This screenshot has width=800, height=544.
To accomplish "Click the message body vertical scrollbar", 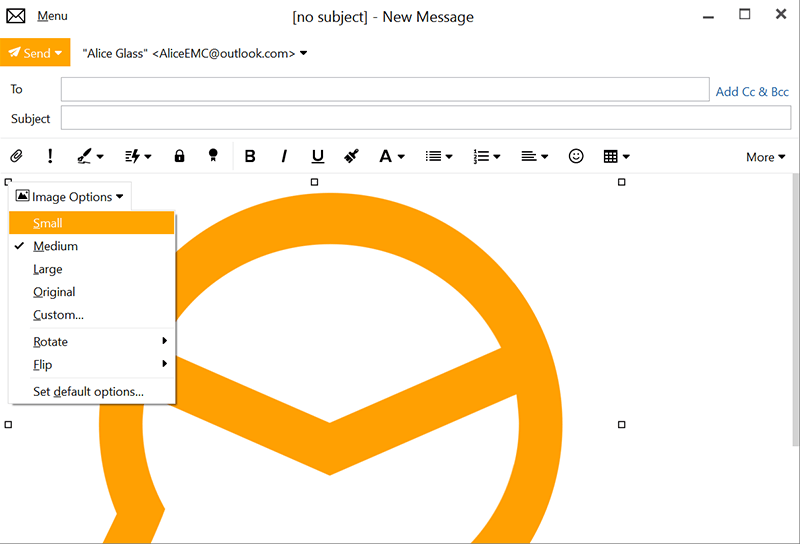I will tap(796, 309).
